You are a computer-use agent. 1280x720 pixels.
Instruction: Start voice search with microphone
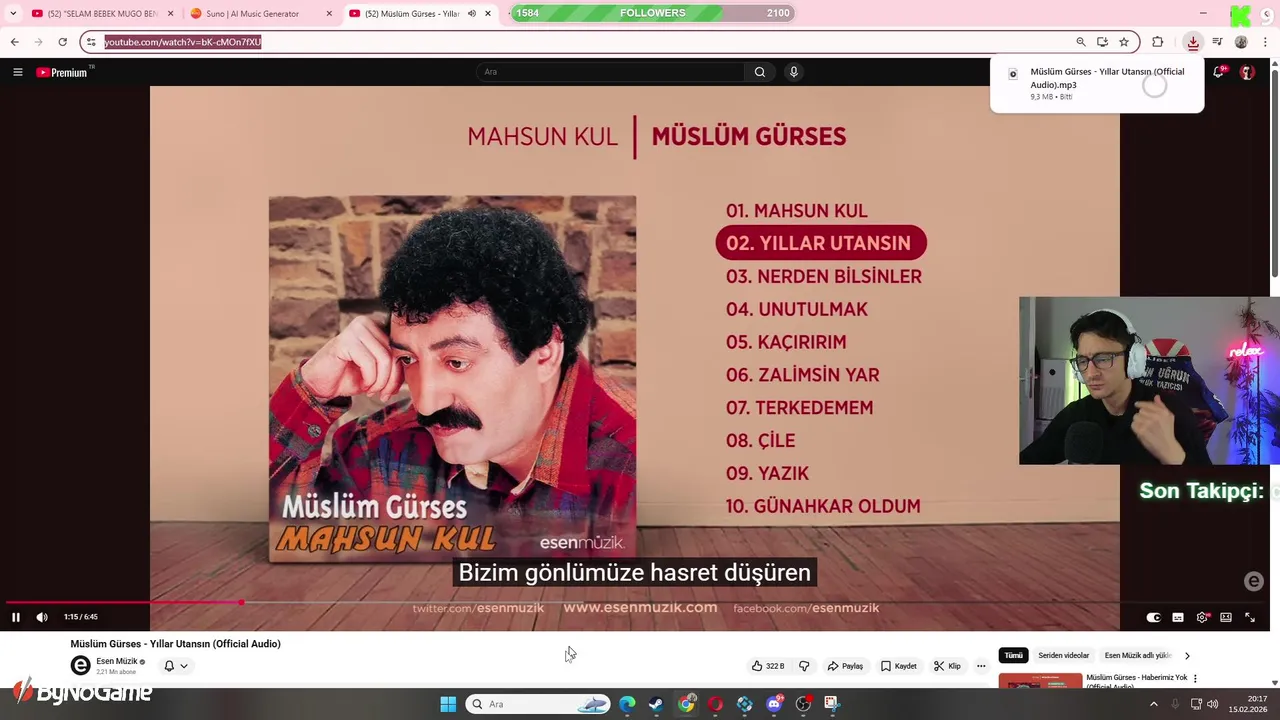pyautogui.click(x=794, y=72)
